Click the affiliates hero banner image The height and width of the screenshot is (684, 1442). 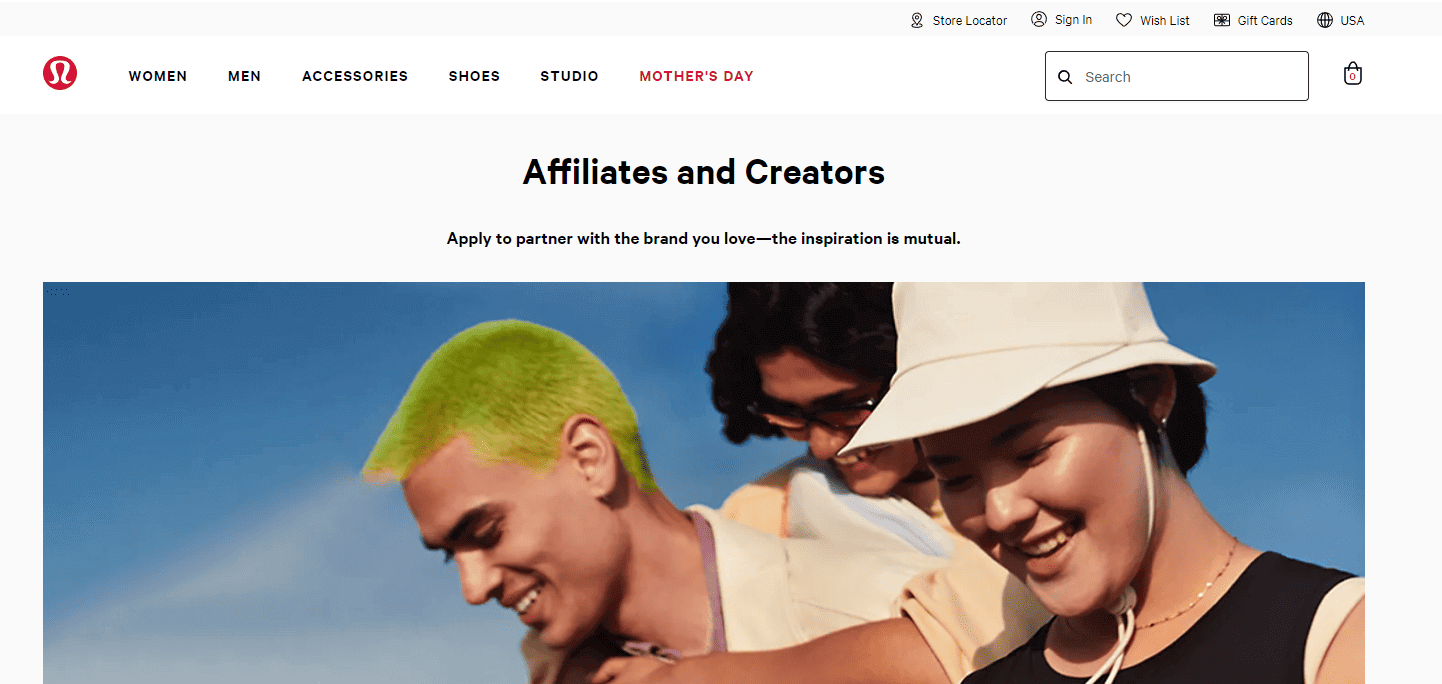coord(704,483)
